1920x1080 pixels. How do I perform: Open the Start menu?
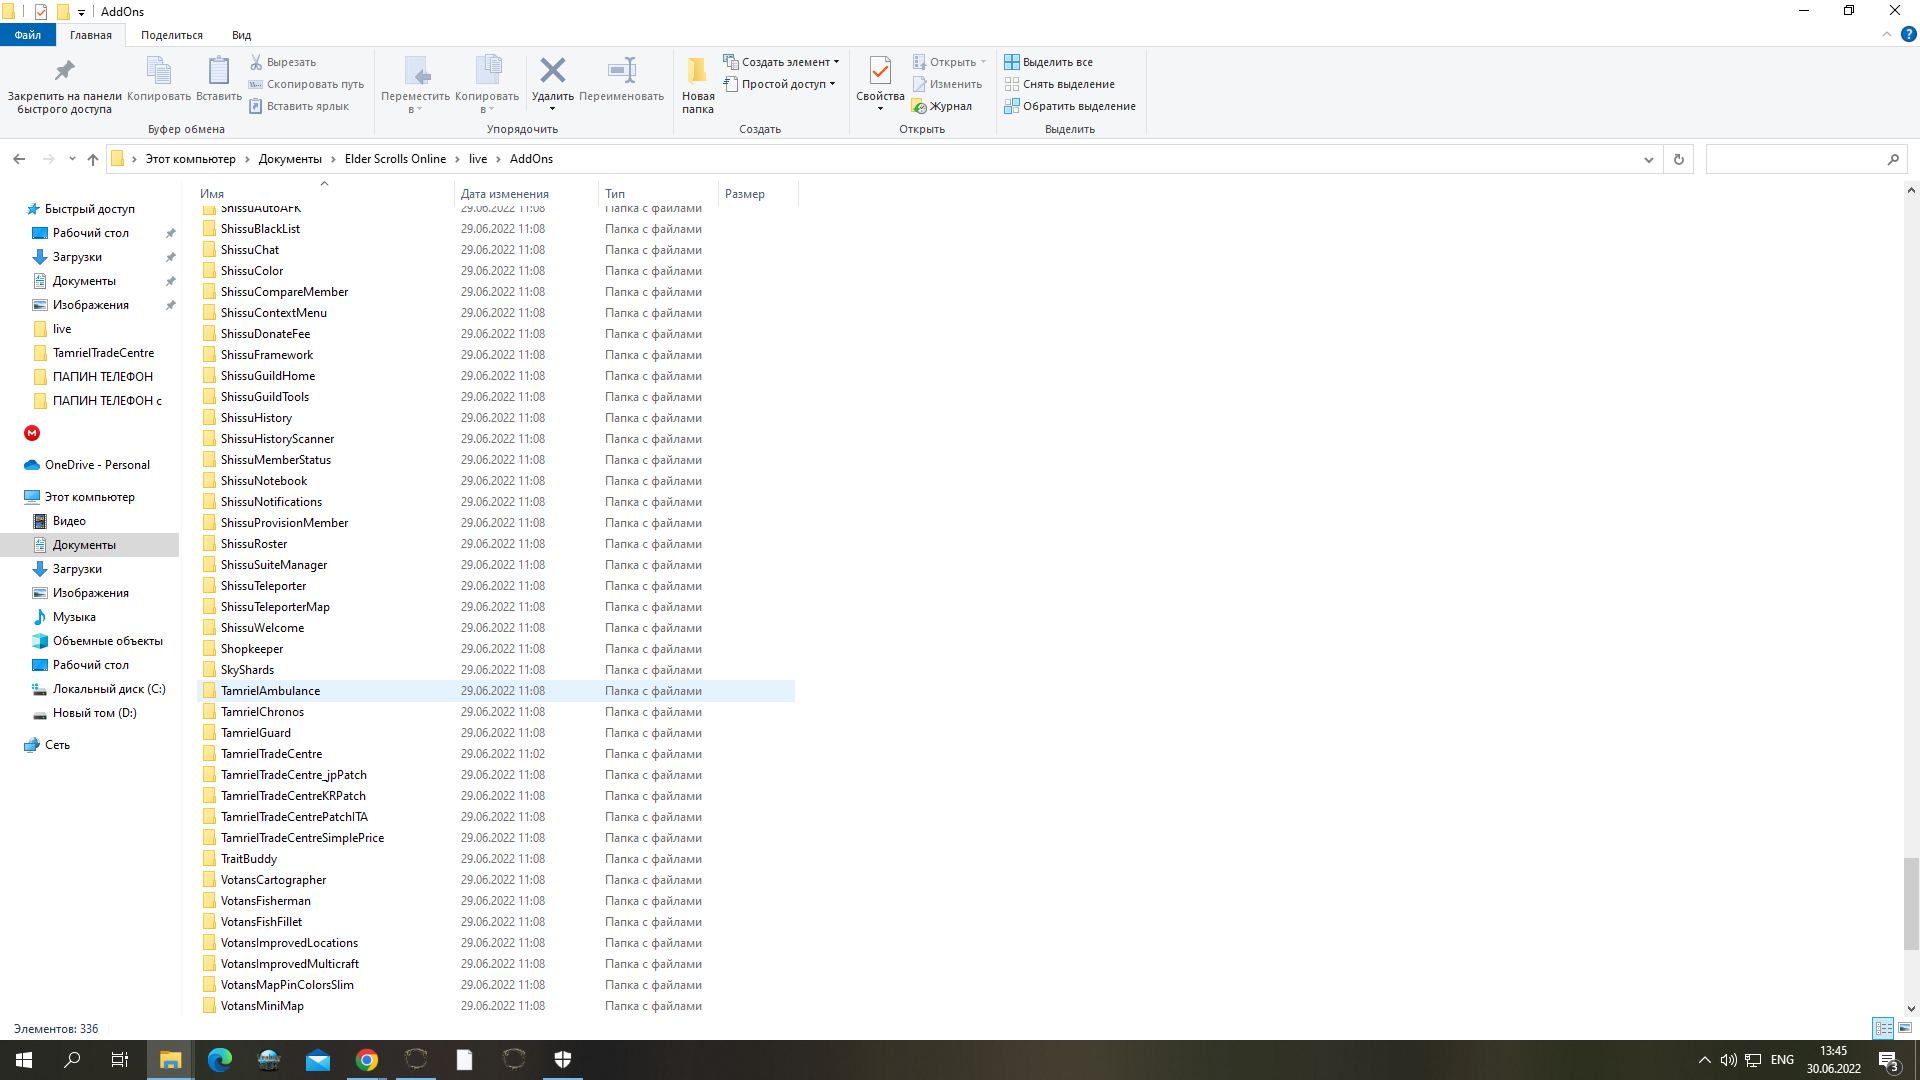point(24,1060)
